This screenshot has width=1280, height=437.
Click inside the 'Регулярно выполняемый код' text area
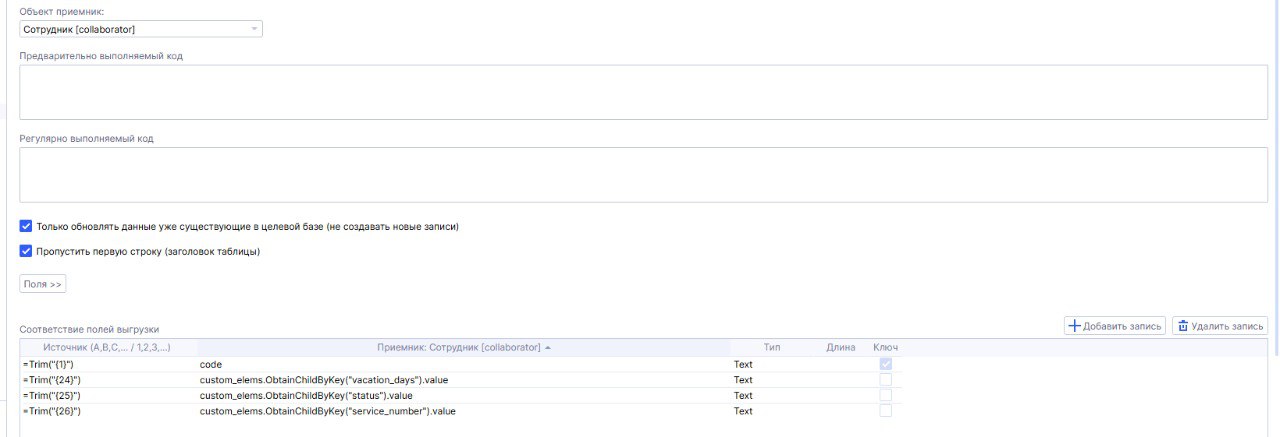[x=643, y=175]
